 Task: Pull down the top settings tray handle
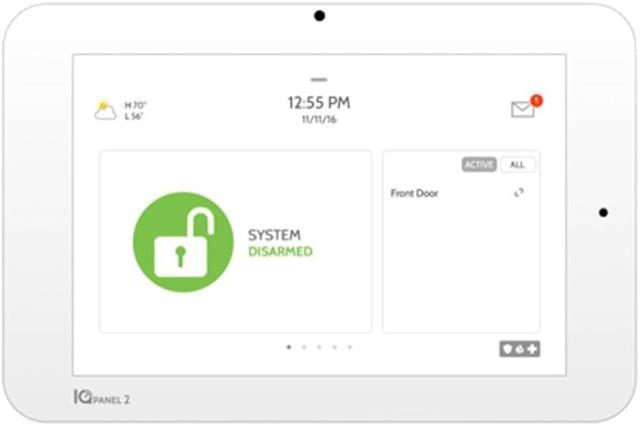coord(319,80)
